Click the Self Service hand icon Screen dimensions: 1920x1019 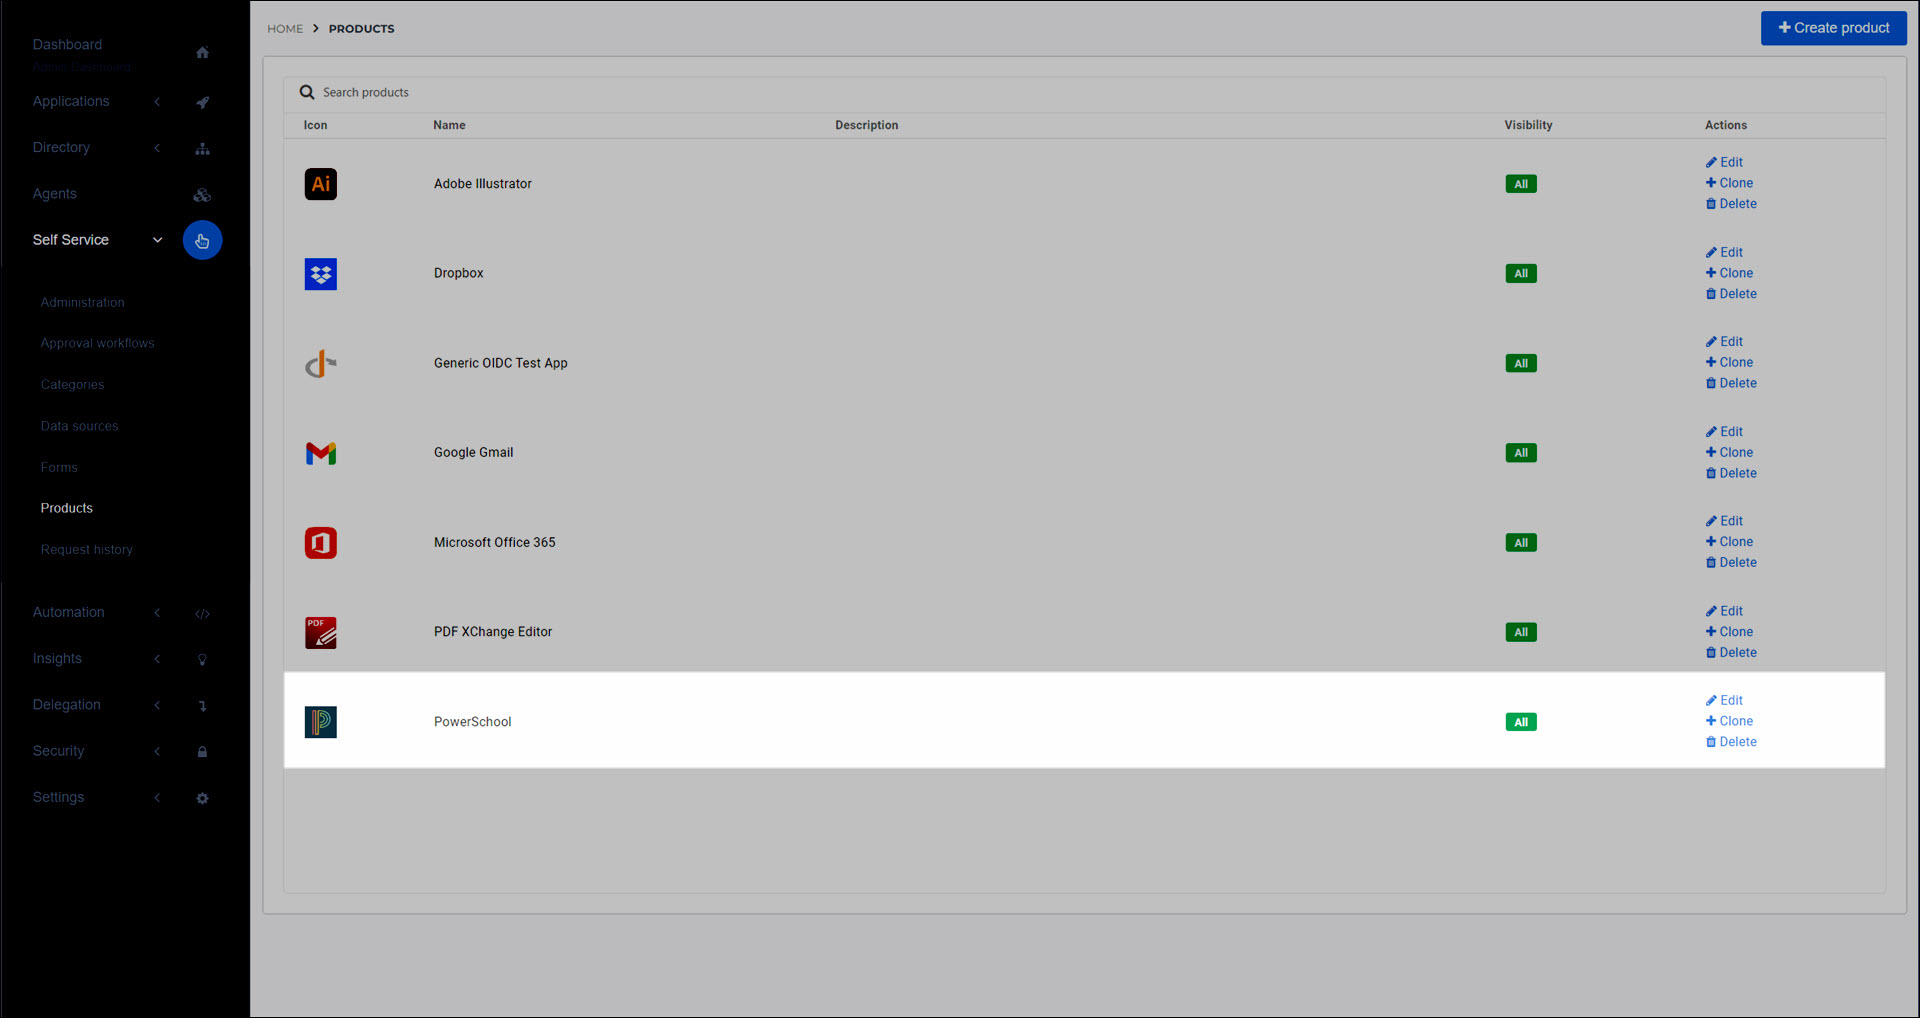coord(202,241)
